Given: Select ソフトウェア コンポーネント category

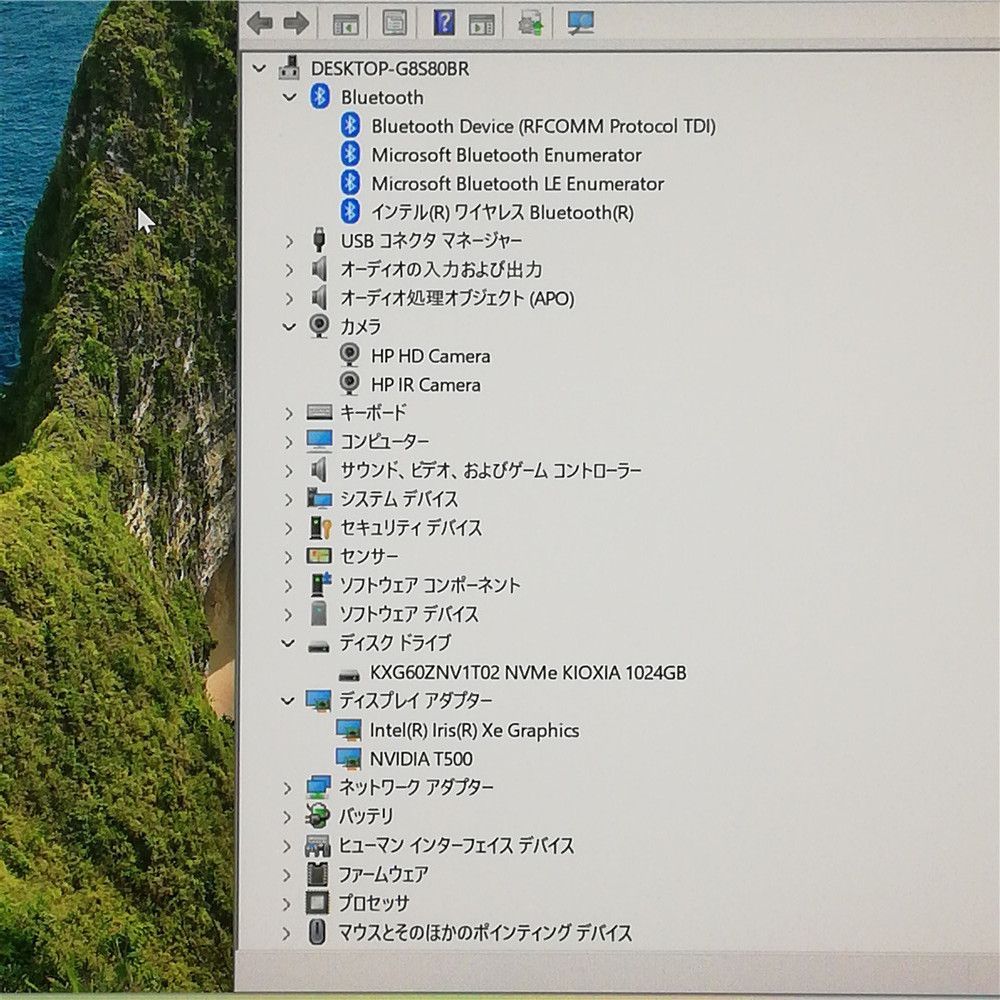Looking at the screenshot, I should pyautogui.click(x=429, y=585).
